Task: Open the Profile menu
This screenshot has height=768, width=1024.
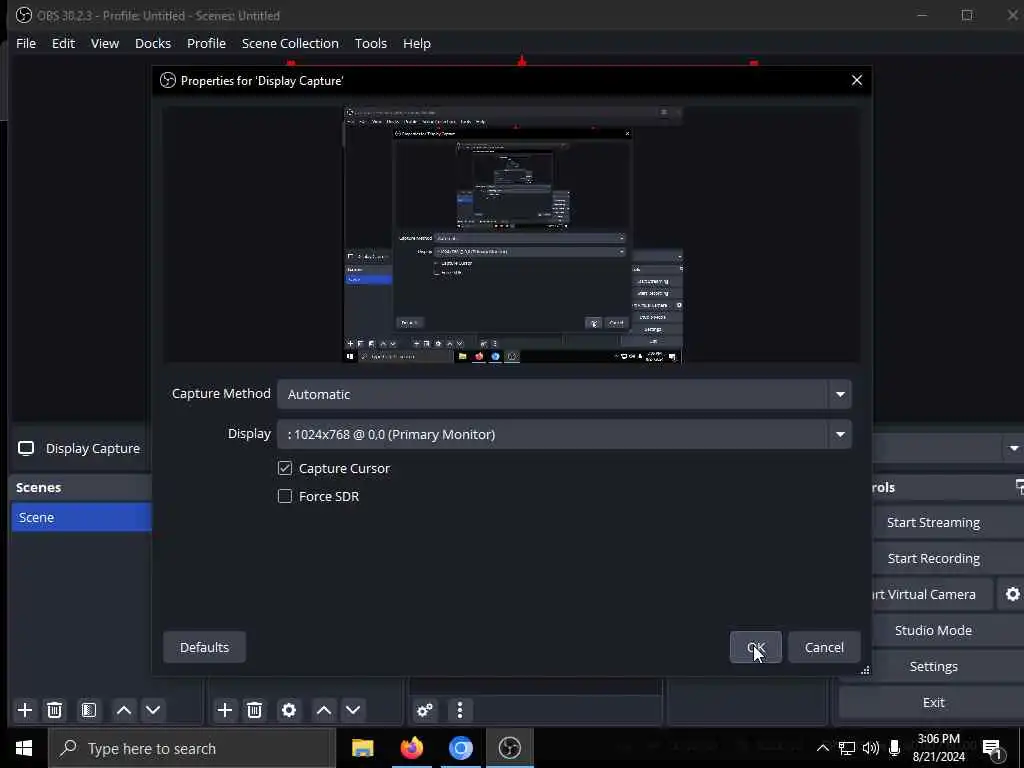Action: coord(206,43)
